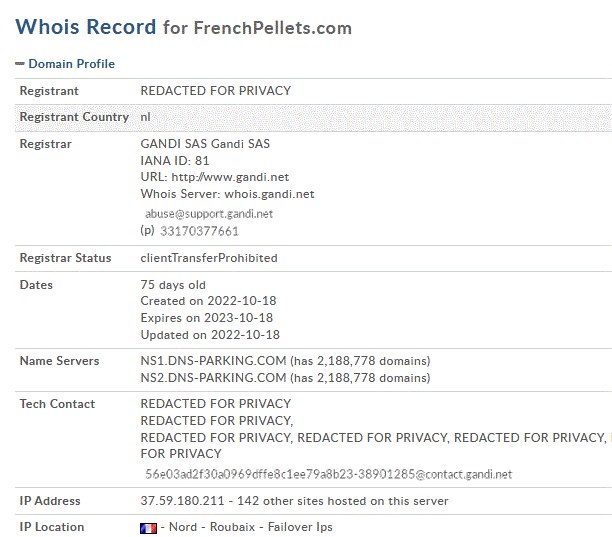Click the registrar phone number 33170377661

pyautogui.click(x=199, y=231)
